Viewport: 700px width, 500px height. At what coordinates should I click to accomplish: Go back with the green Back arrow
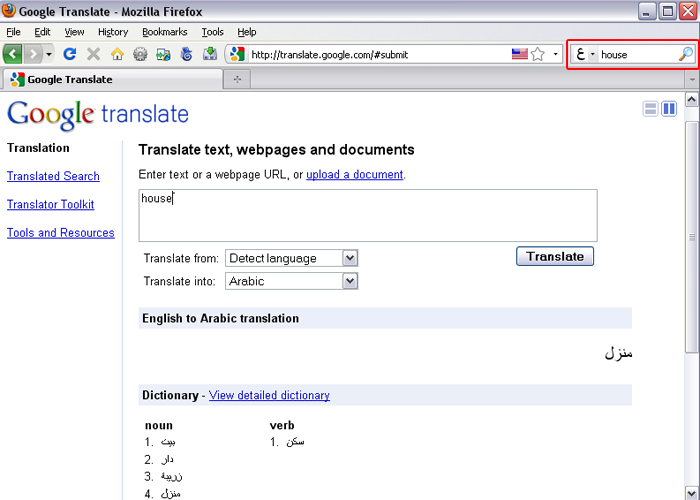pos(12,54)
